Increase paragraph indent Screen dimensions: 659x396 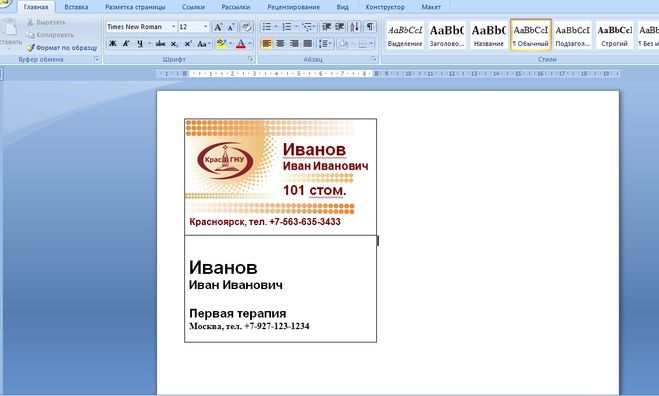click(340, 27)
